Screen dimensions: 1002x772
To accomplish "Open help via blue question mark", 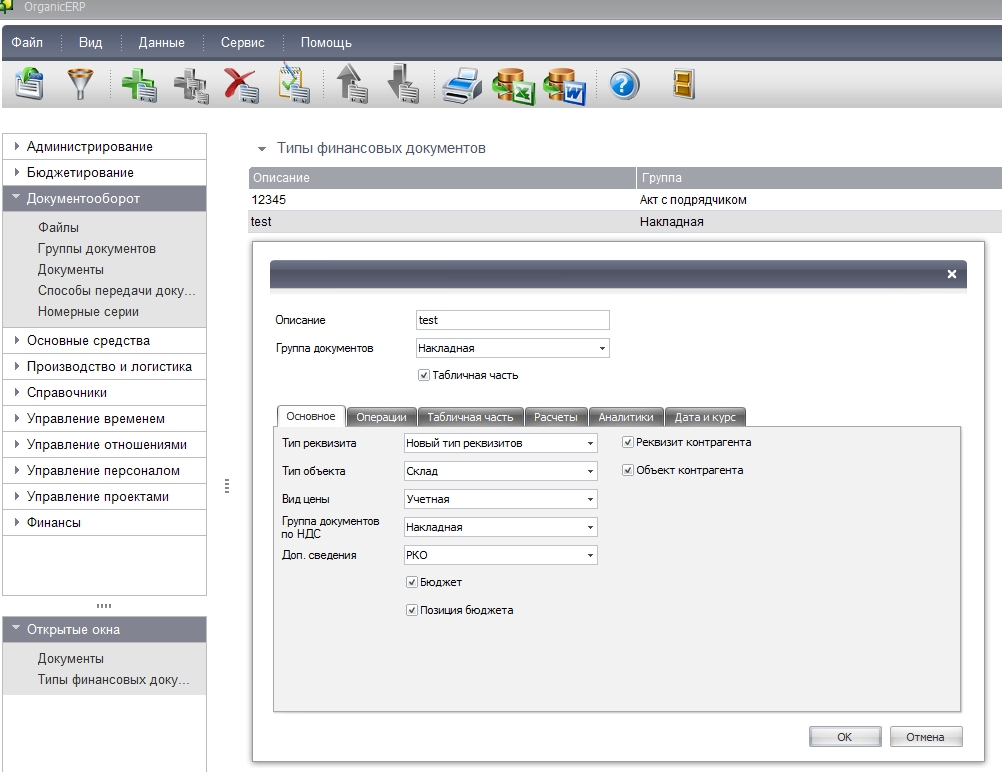I will click(624, 84).
